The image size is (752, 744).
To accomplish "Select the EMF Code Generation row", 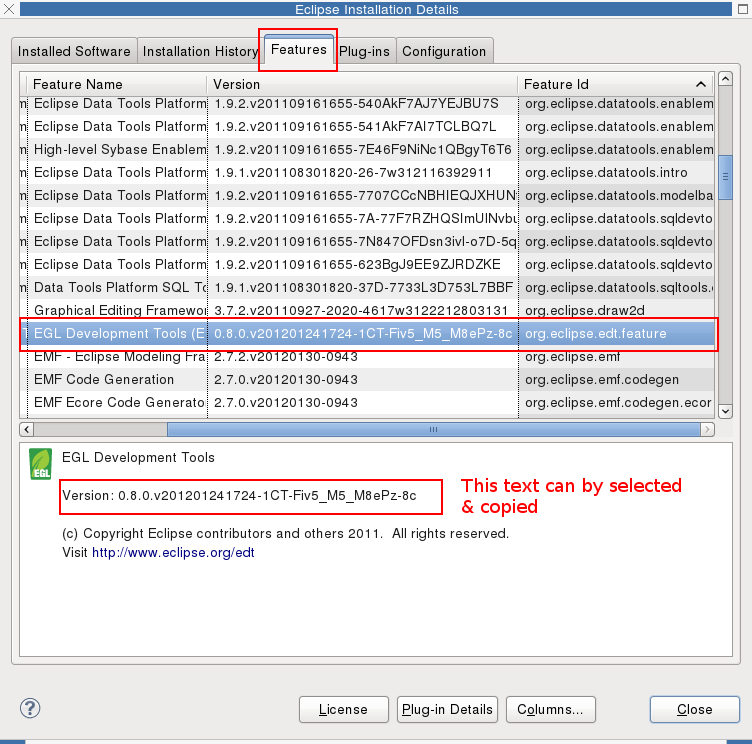I will click(368, 380).
